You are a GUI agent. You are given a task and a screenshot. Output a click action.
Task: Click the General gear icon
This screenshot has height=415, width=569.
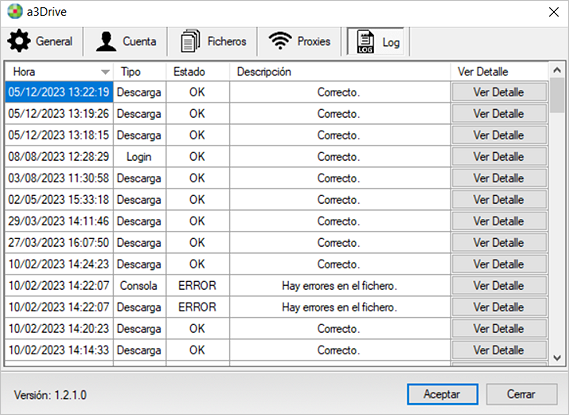coord(19,41)
